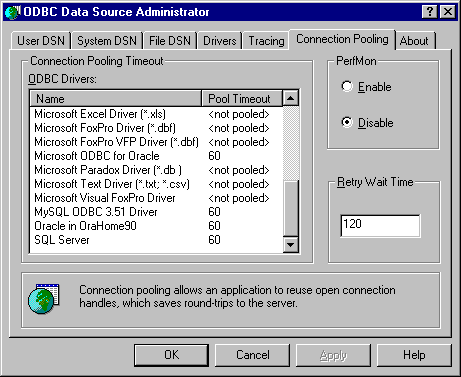
Task: Click the question mark help button in title bar
Action: click(x=429, y=12)
